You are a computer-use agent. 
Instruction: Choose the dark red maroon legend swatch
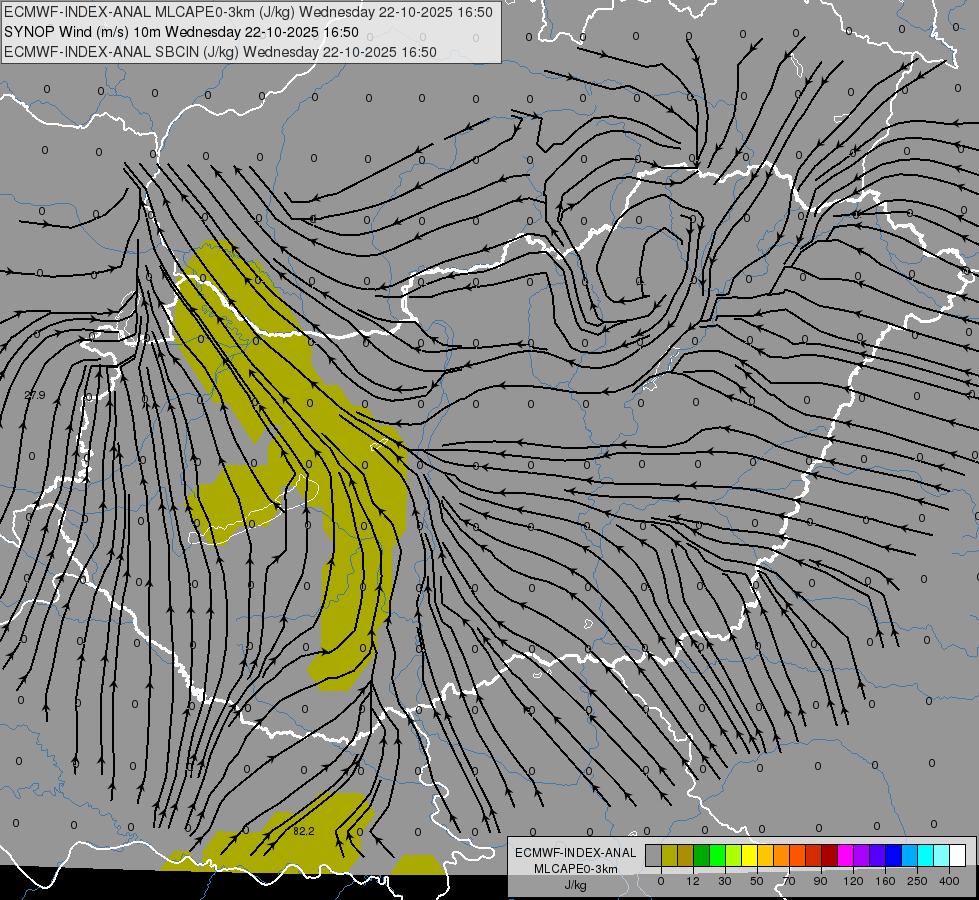(x=829, y=855)
